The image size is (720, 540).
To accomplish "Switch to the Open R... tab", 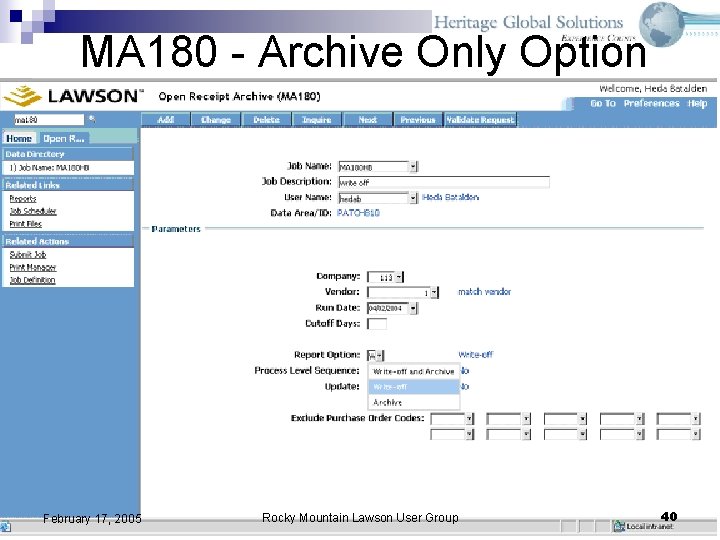I will point(64,138).
